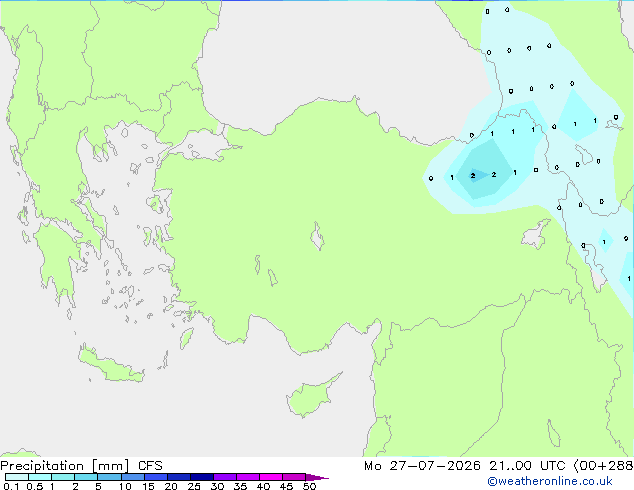The width and height of the screenshot is (634, 490).
Task: Select the 2–5 mm legend color swatch
Action: point(86,477)
